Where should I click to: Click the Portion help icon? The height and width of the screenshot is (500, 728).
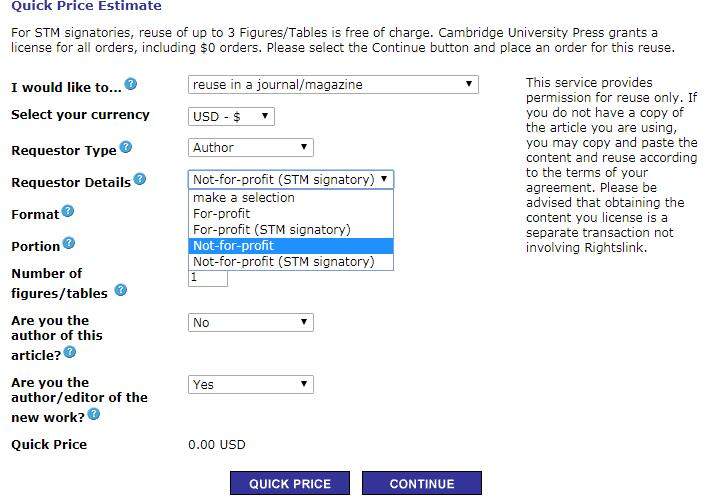70,244
